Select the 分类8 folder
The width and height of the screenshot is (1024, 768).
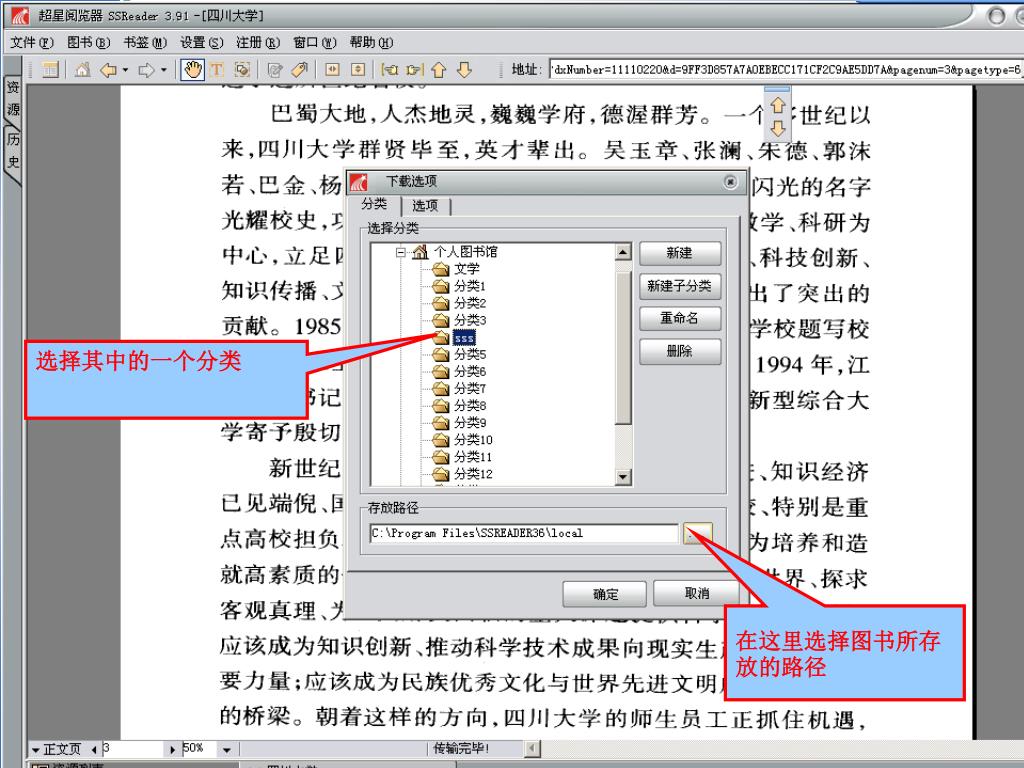click(470, 406)
